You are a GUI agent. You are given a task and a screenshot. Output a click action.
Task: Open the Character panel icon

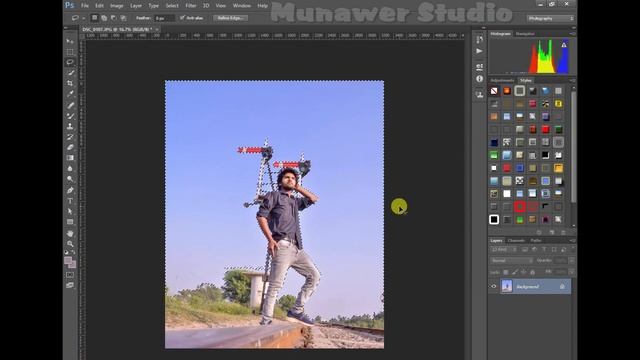coord(480,67)
